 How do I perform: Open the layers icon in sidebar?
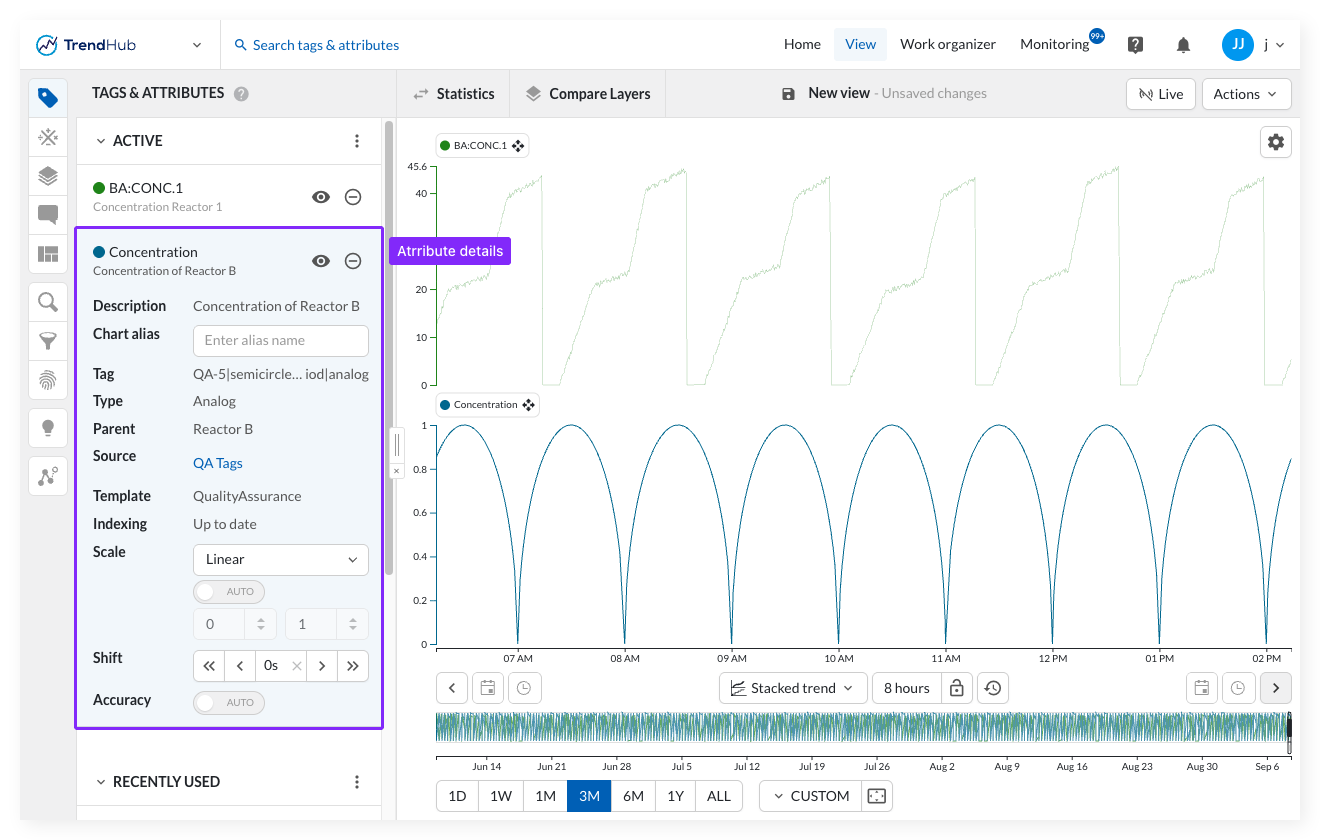[x=48, y=175]
